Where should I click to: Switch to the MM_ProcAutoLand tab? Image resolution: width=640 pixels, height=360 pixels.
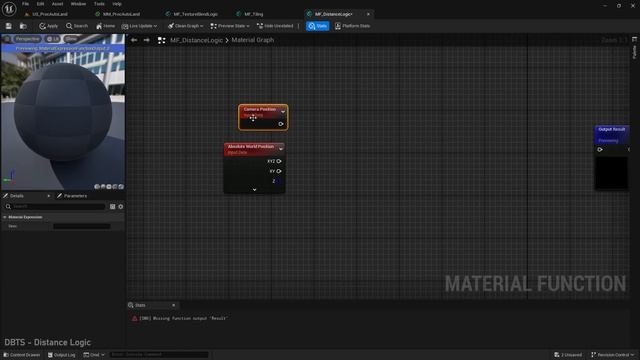pyautogui.click(x=121, y=14)
